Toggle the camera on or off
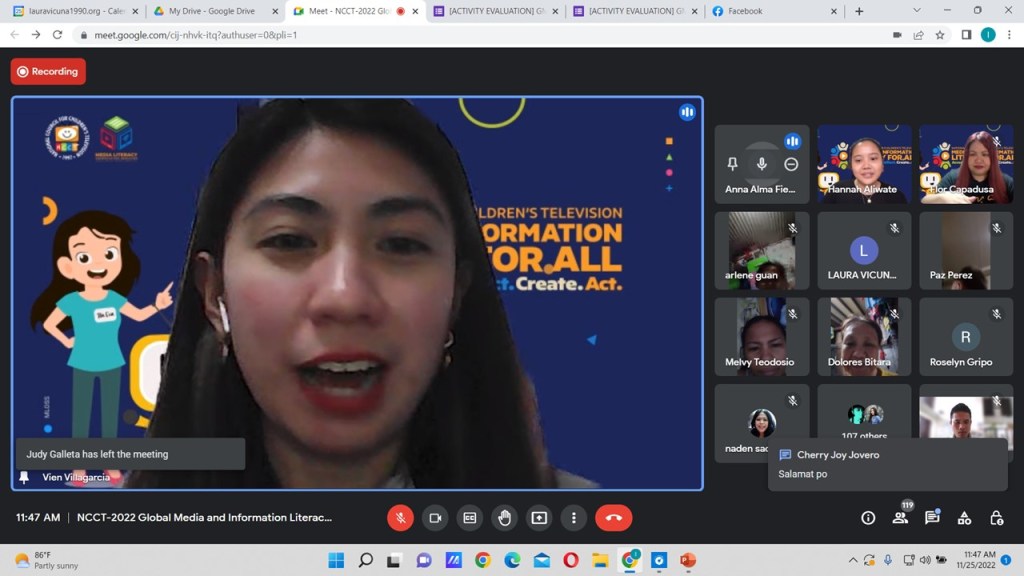1024x576 pixels. [435, 517]
